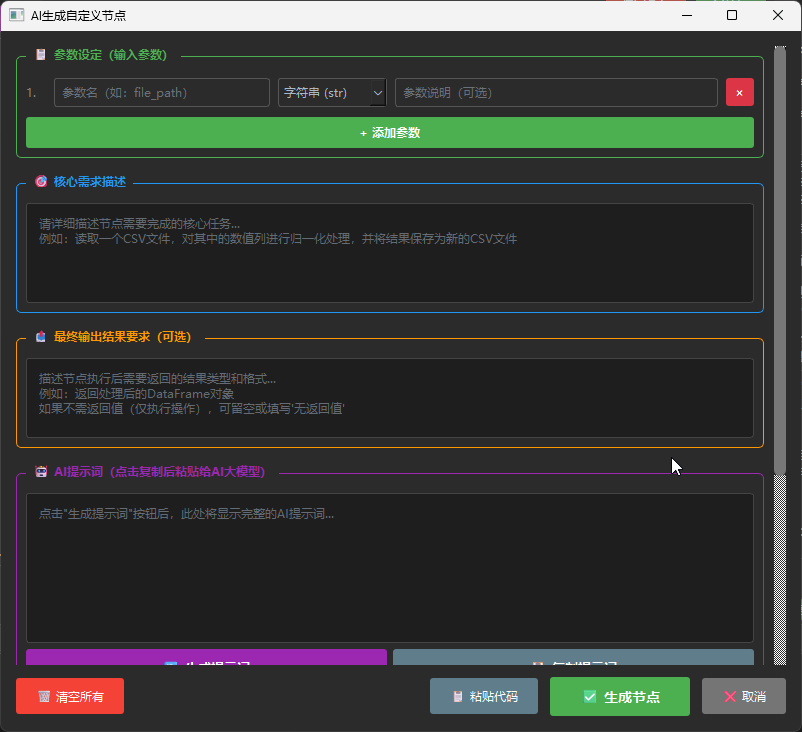Open the parameter type dropdown showing 字符串 (str)
The image size is (802, 732).
coord(330,91)
